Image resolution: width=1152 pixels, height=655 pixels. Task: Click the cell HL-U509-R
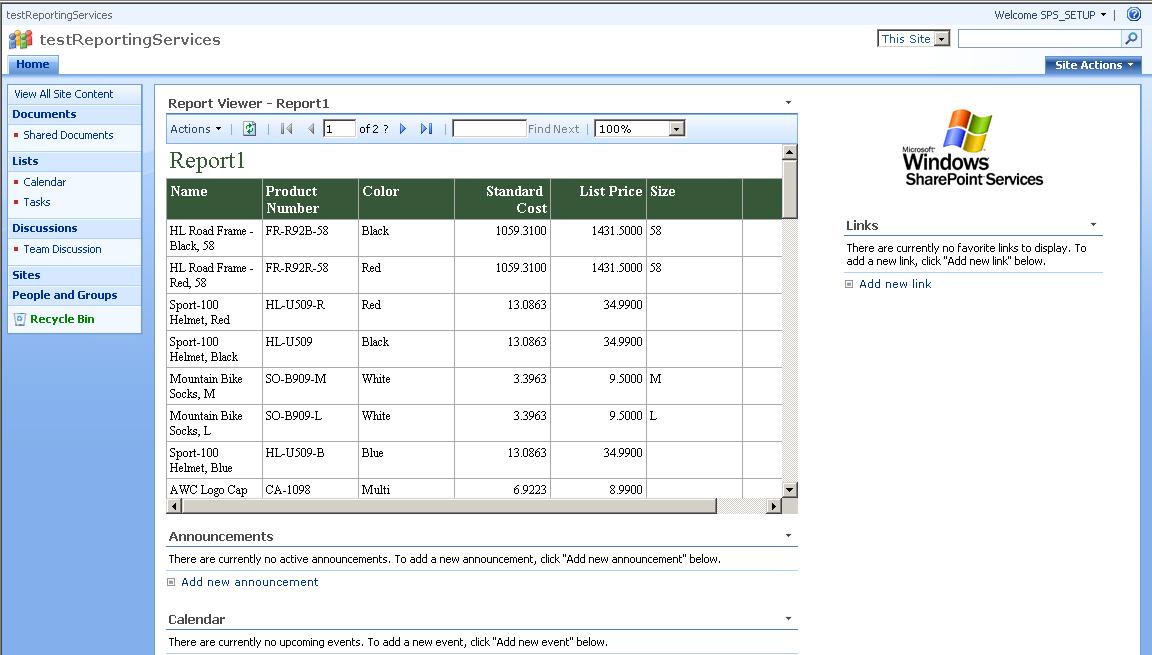point(310,312)
